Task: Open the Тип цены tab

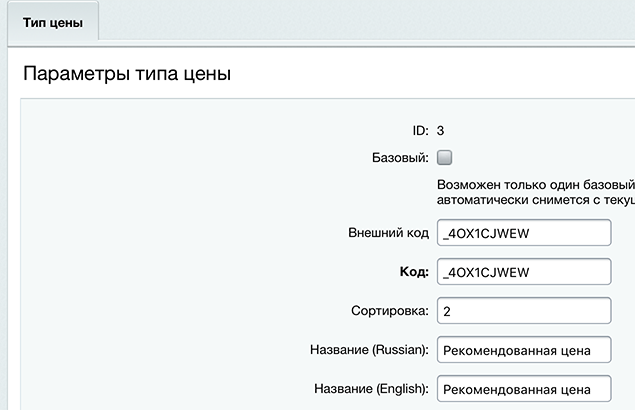Action: click(53, 22)
